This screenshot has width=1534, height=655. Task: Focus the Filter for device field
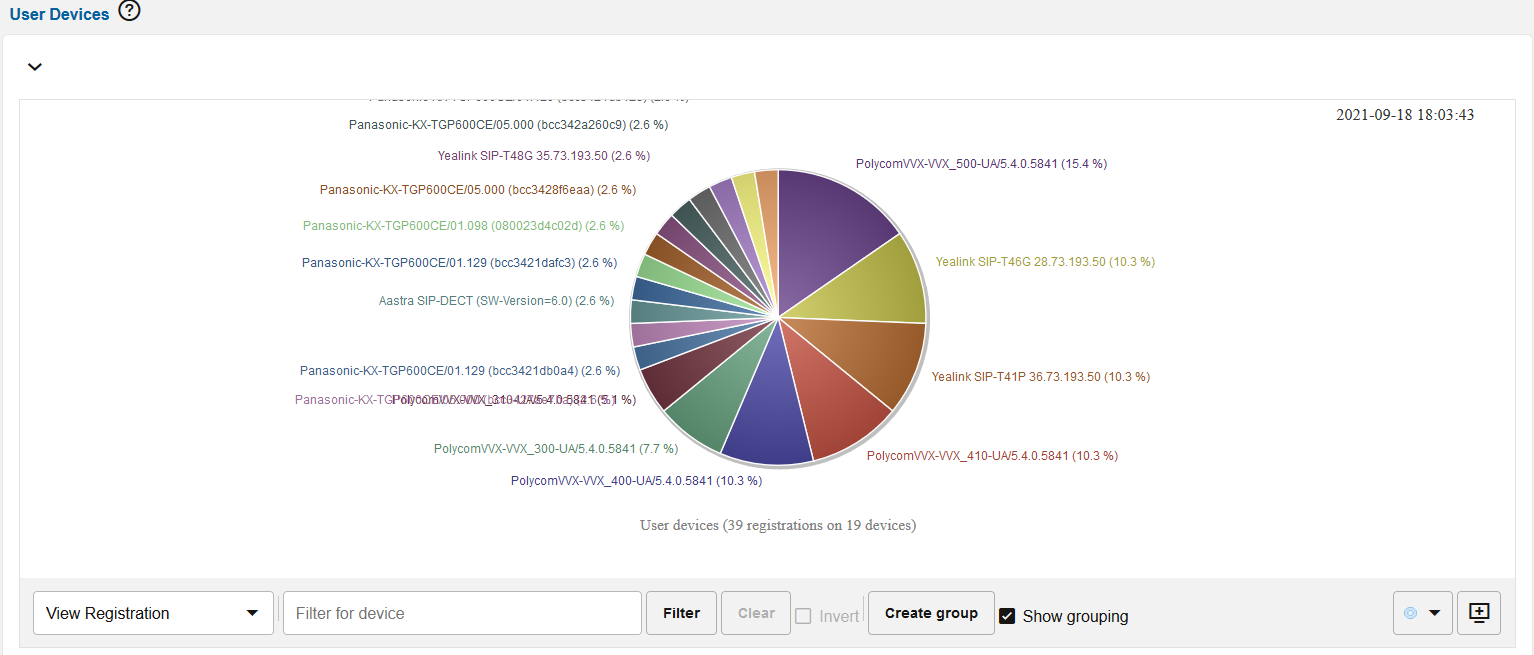coord(462,613)
